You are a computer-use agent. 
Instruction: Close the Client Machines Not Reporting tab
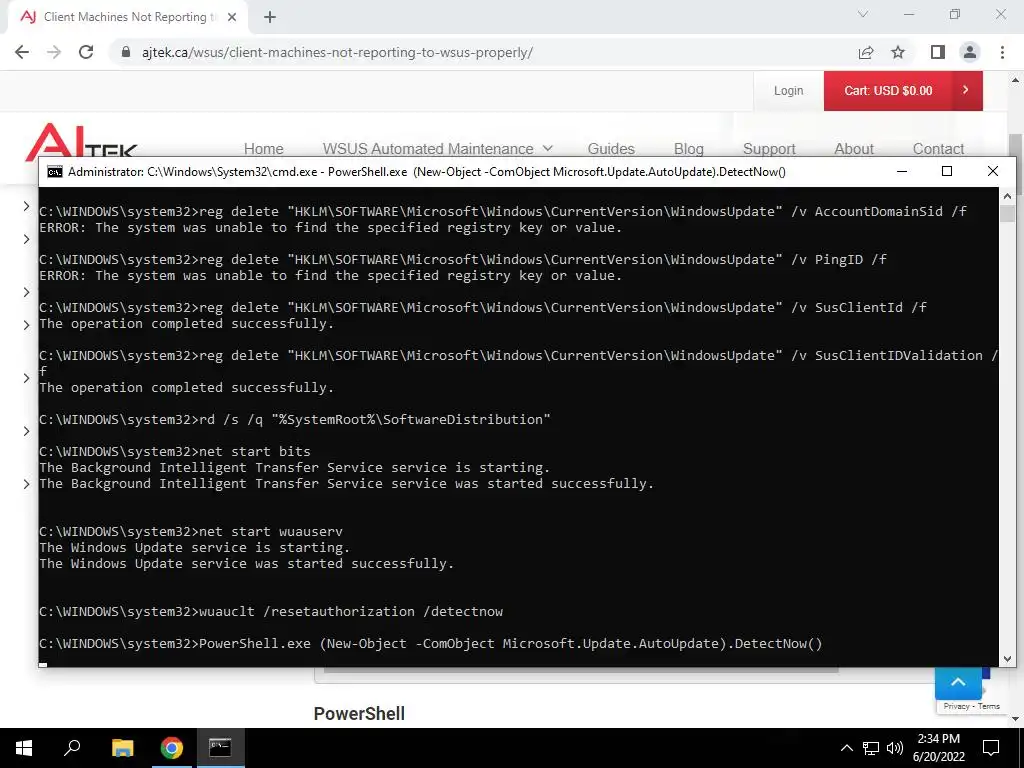[232, 17]
